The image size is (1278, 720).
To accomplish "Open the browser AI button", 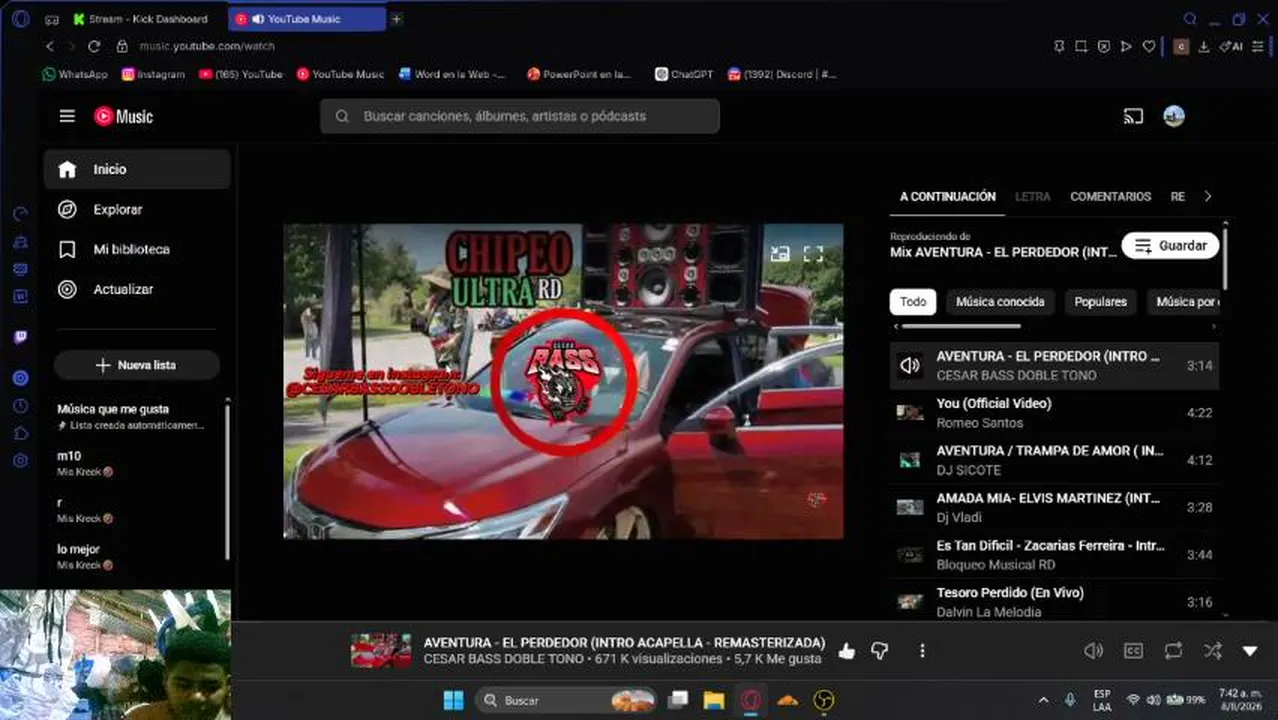I will [x=1231, y=46].
